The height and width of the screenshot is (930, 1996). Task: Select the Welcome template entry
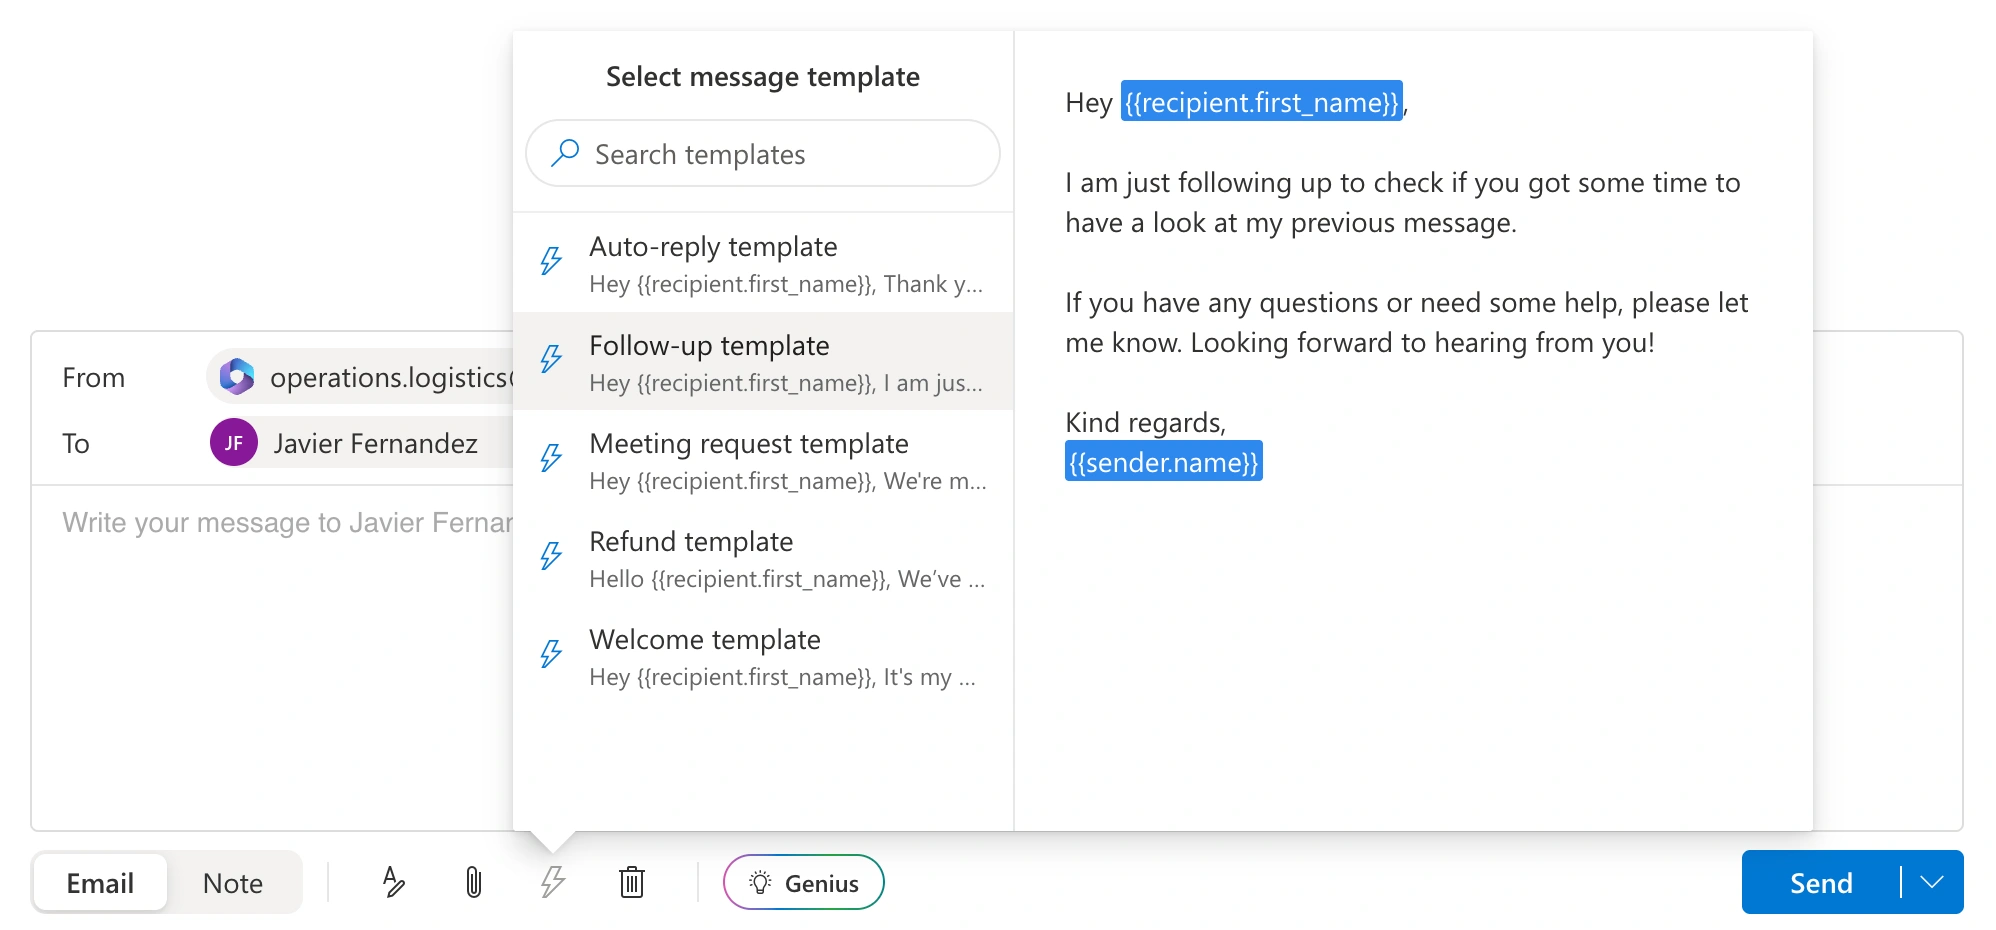pos(762,656)
